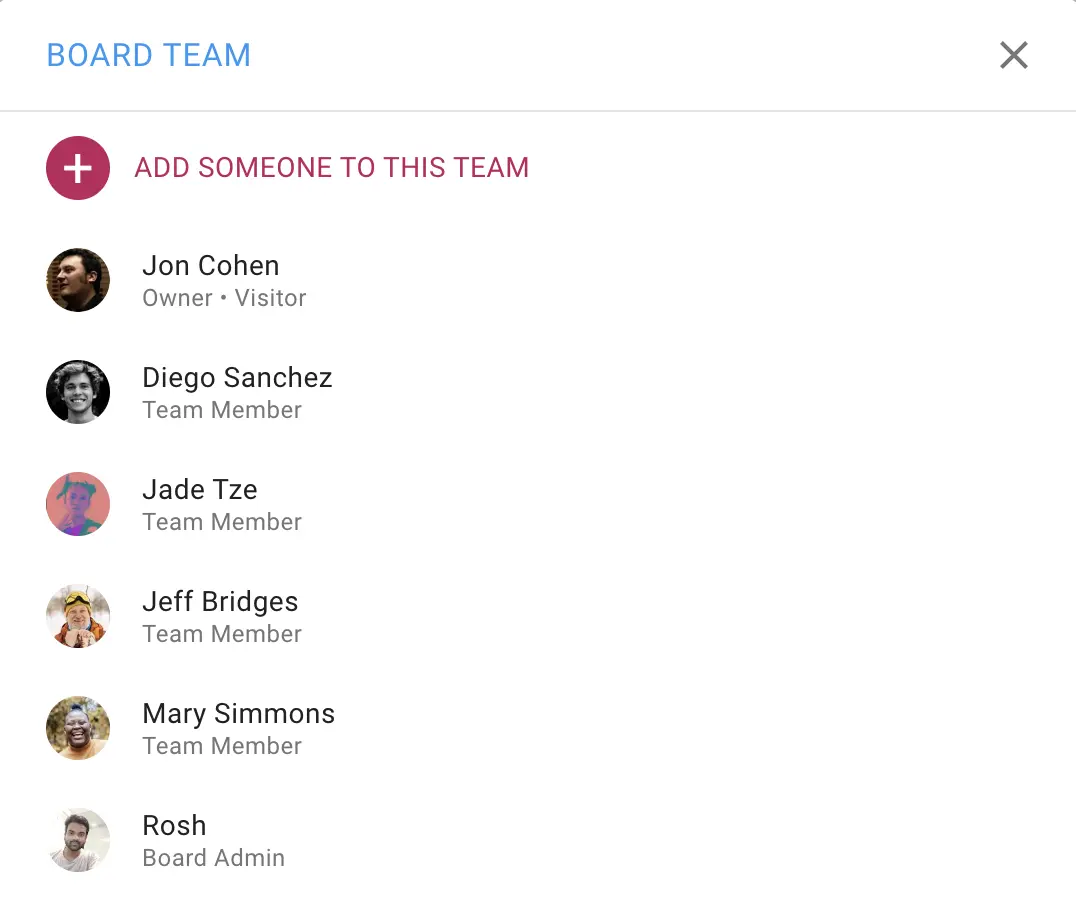Open Jon Cohen's profile avatar
This screenshot has width=1076, height=912.
click(x=78, y=280)
